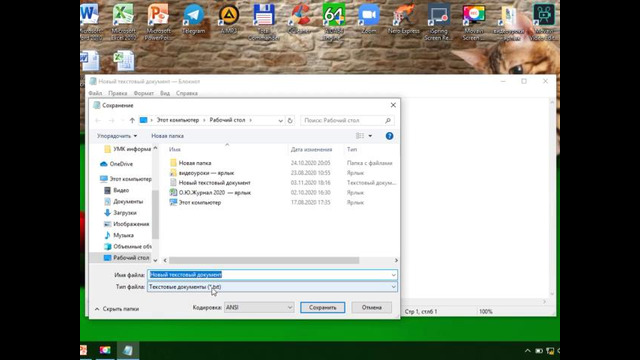Create a folder with Новая папка button
The image size is (640, 360).
pos(167,136)
